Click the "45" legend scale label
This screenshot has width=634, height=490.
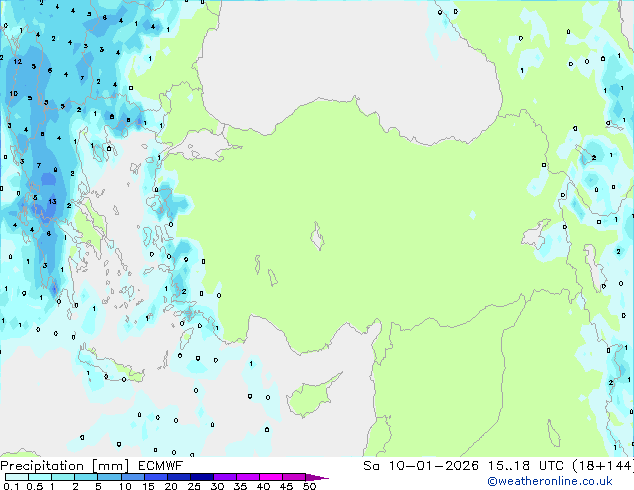pos(286,486)
